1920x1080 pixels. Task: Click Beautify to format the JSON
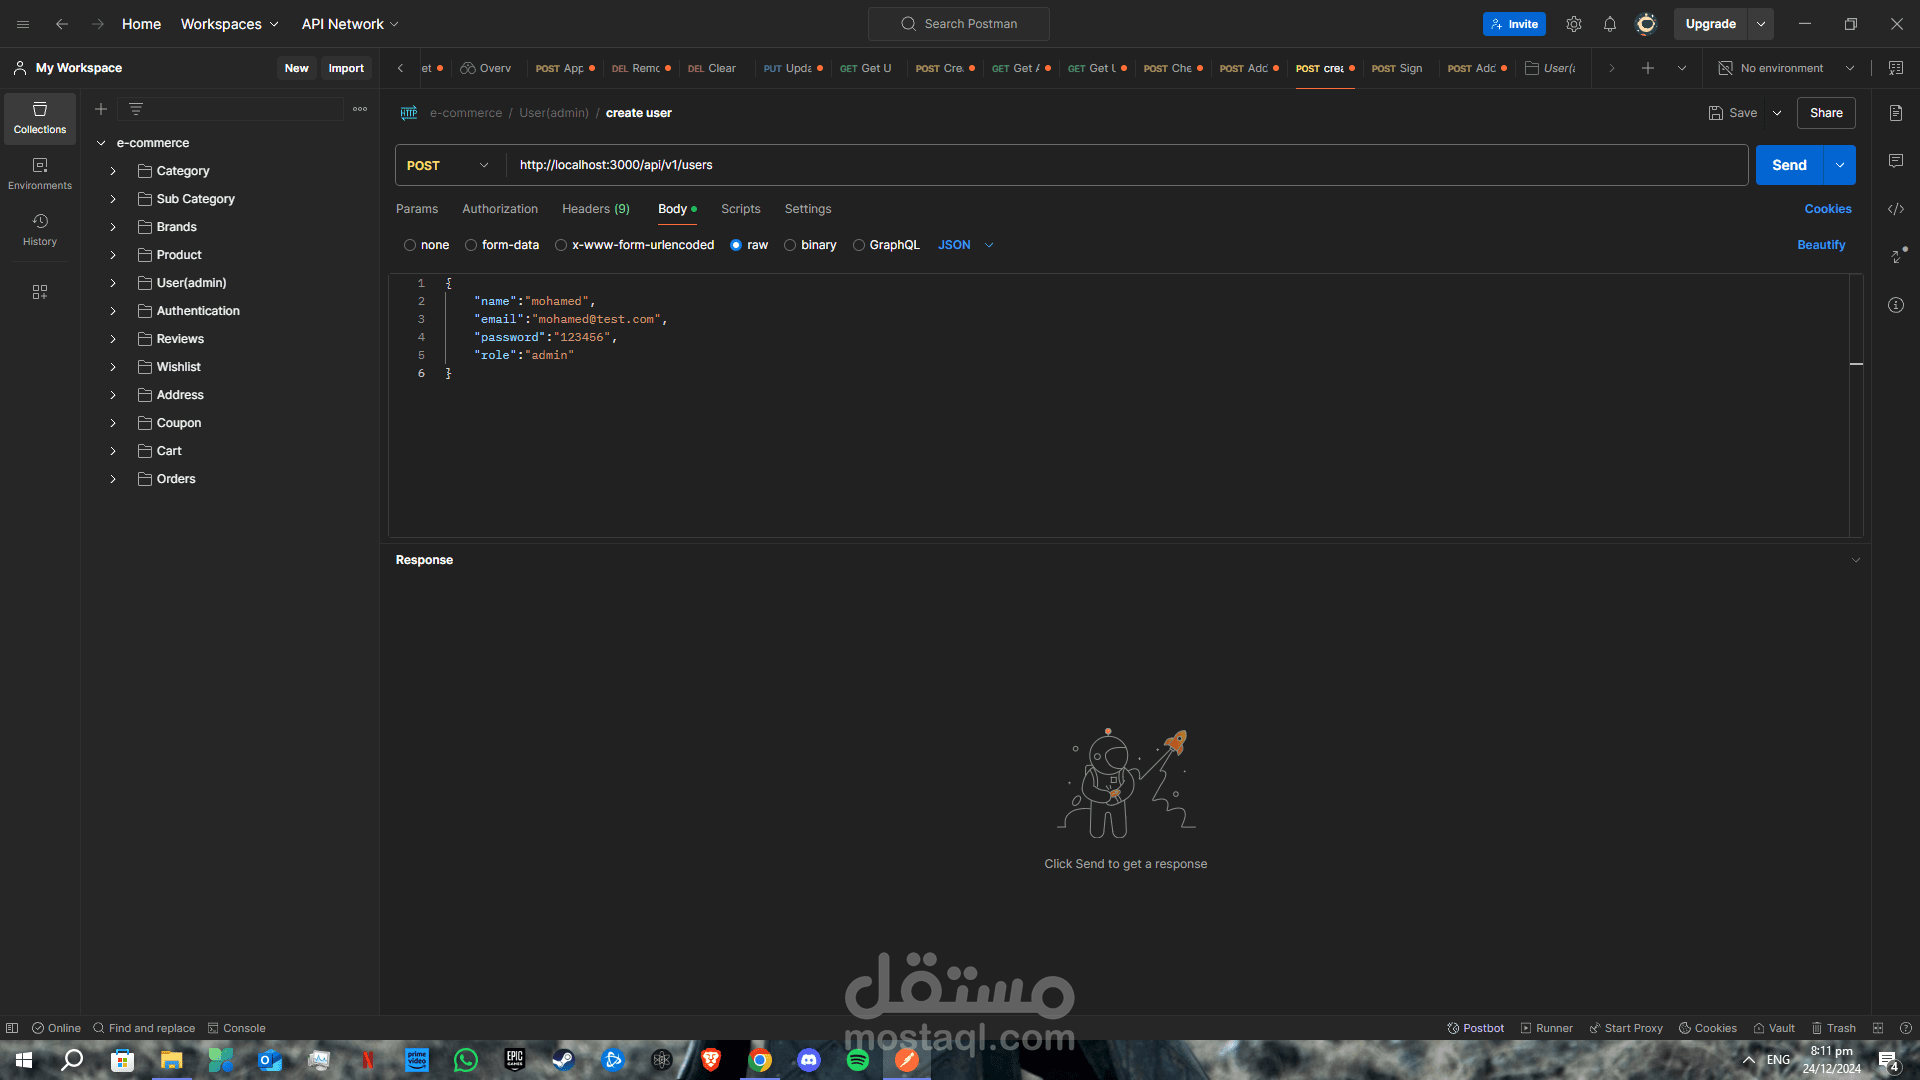[1821, 245]
